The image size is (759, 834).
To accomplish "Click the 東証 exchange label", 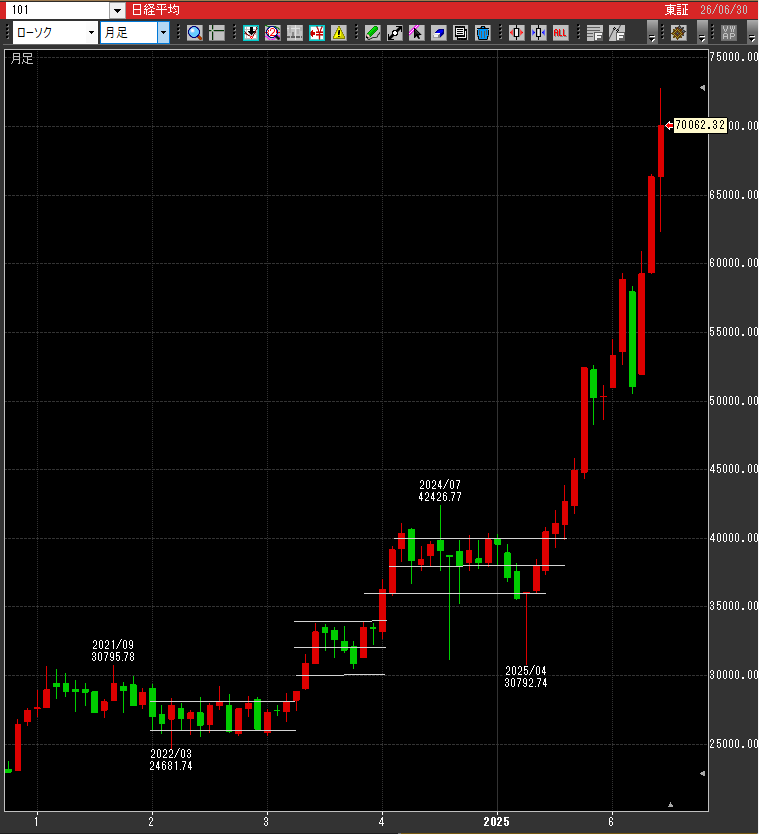I will point(676,10).
